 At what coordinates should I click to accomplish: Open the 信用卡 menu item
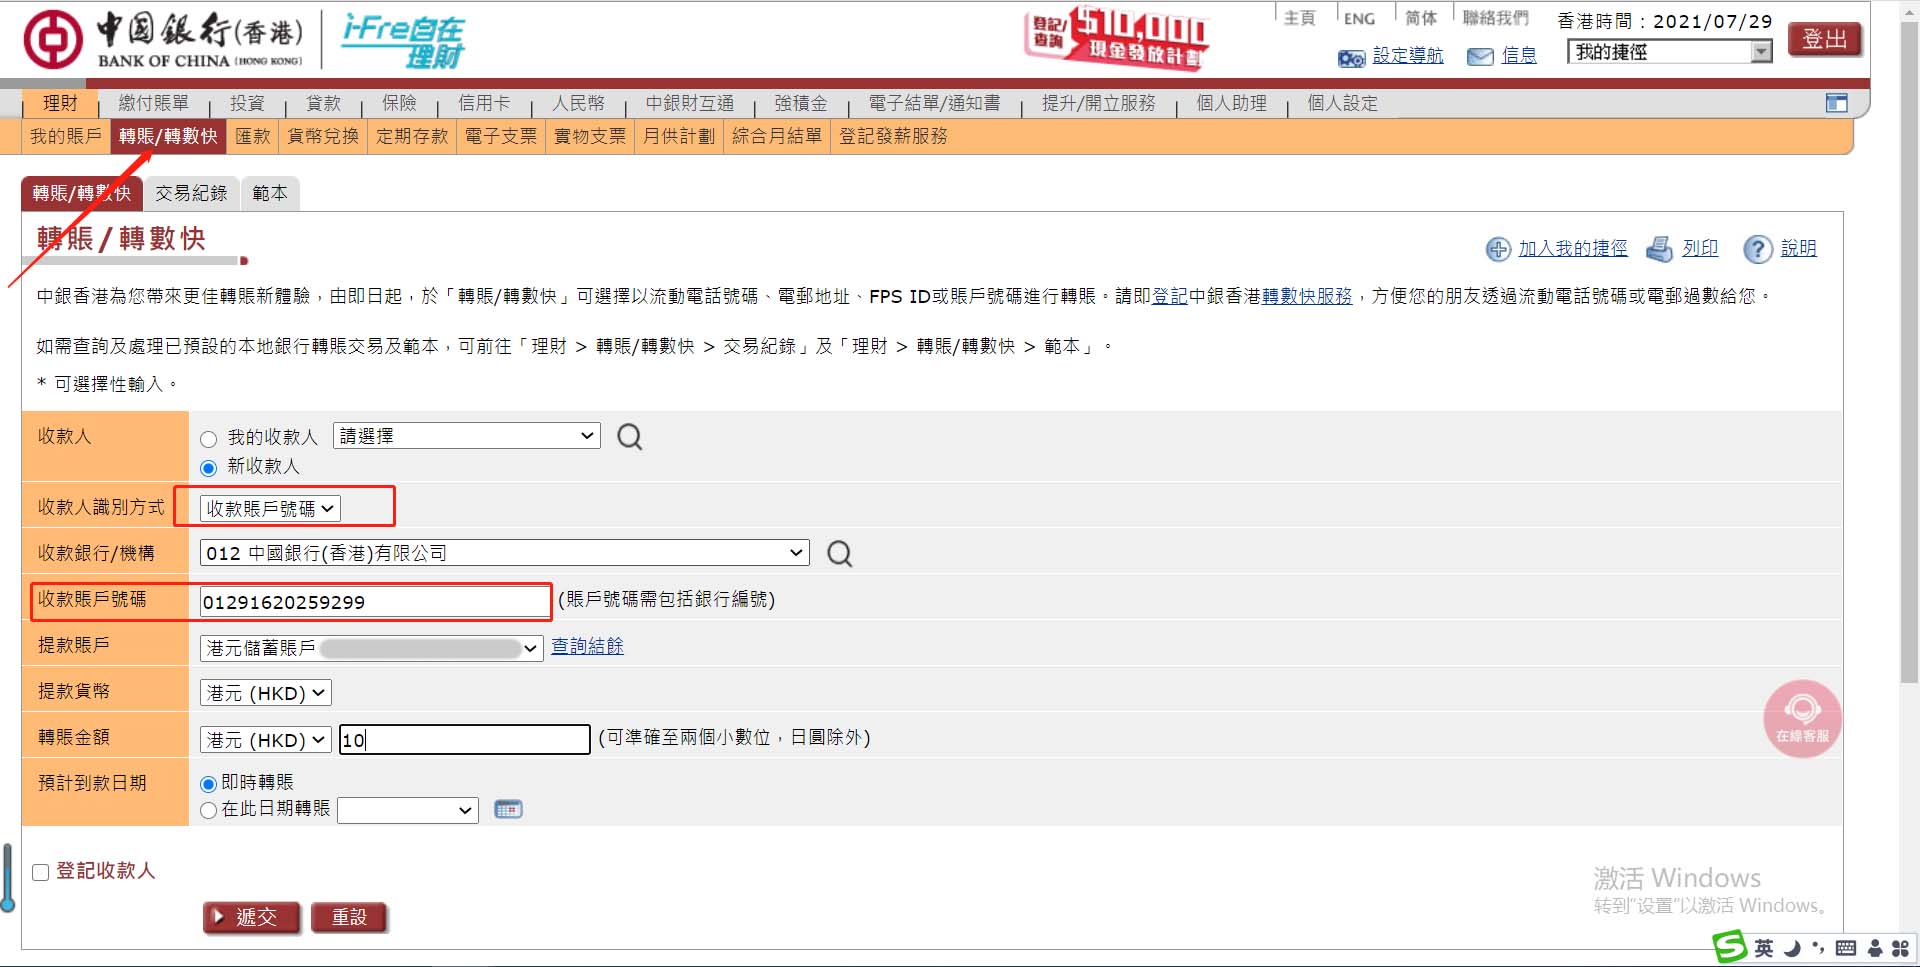[484, 103]
